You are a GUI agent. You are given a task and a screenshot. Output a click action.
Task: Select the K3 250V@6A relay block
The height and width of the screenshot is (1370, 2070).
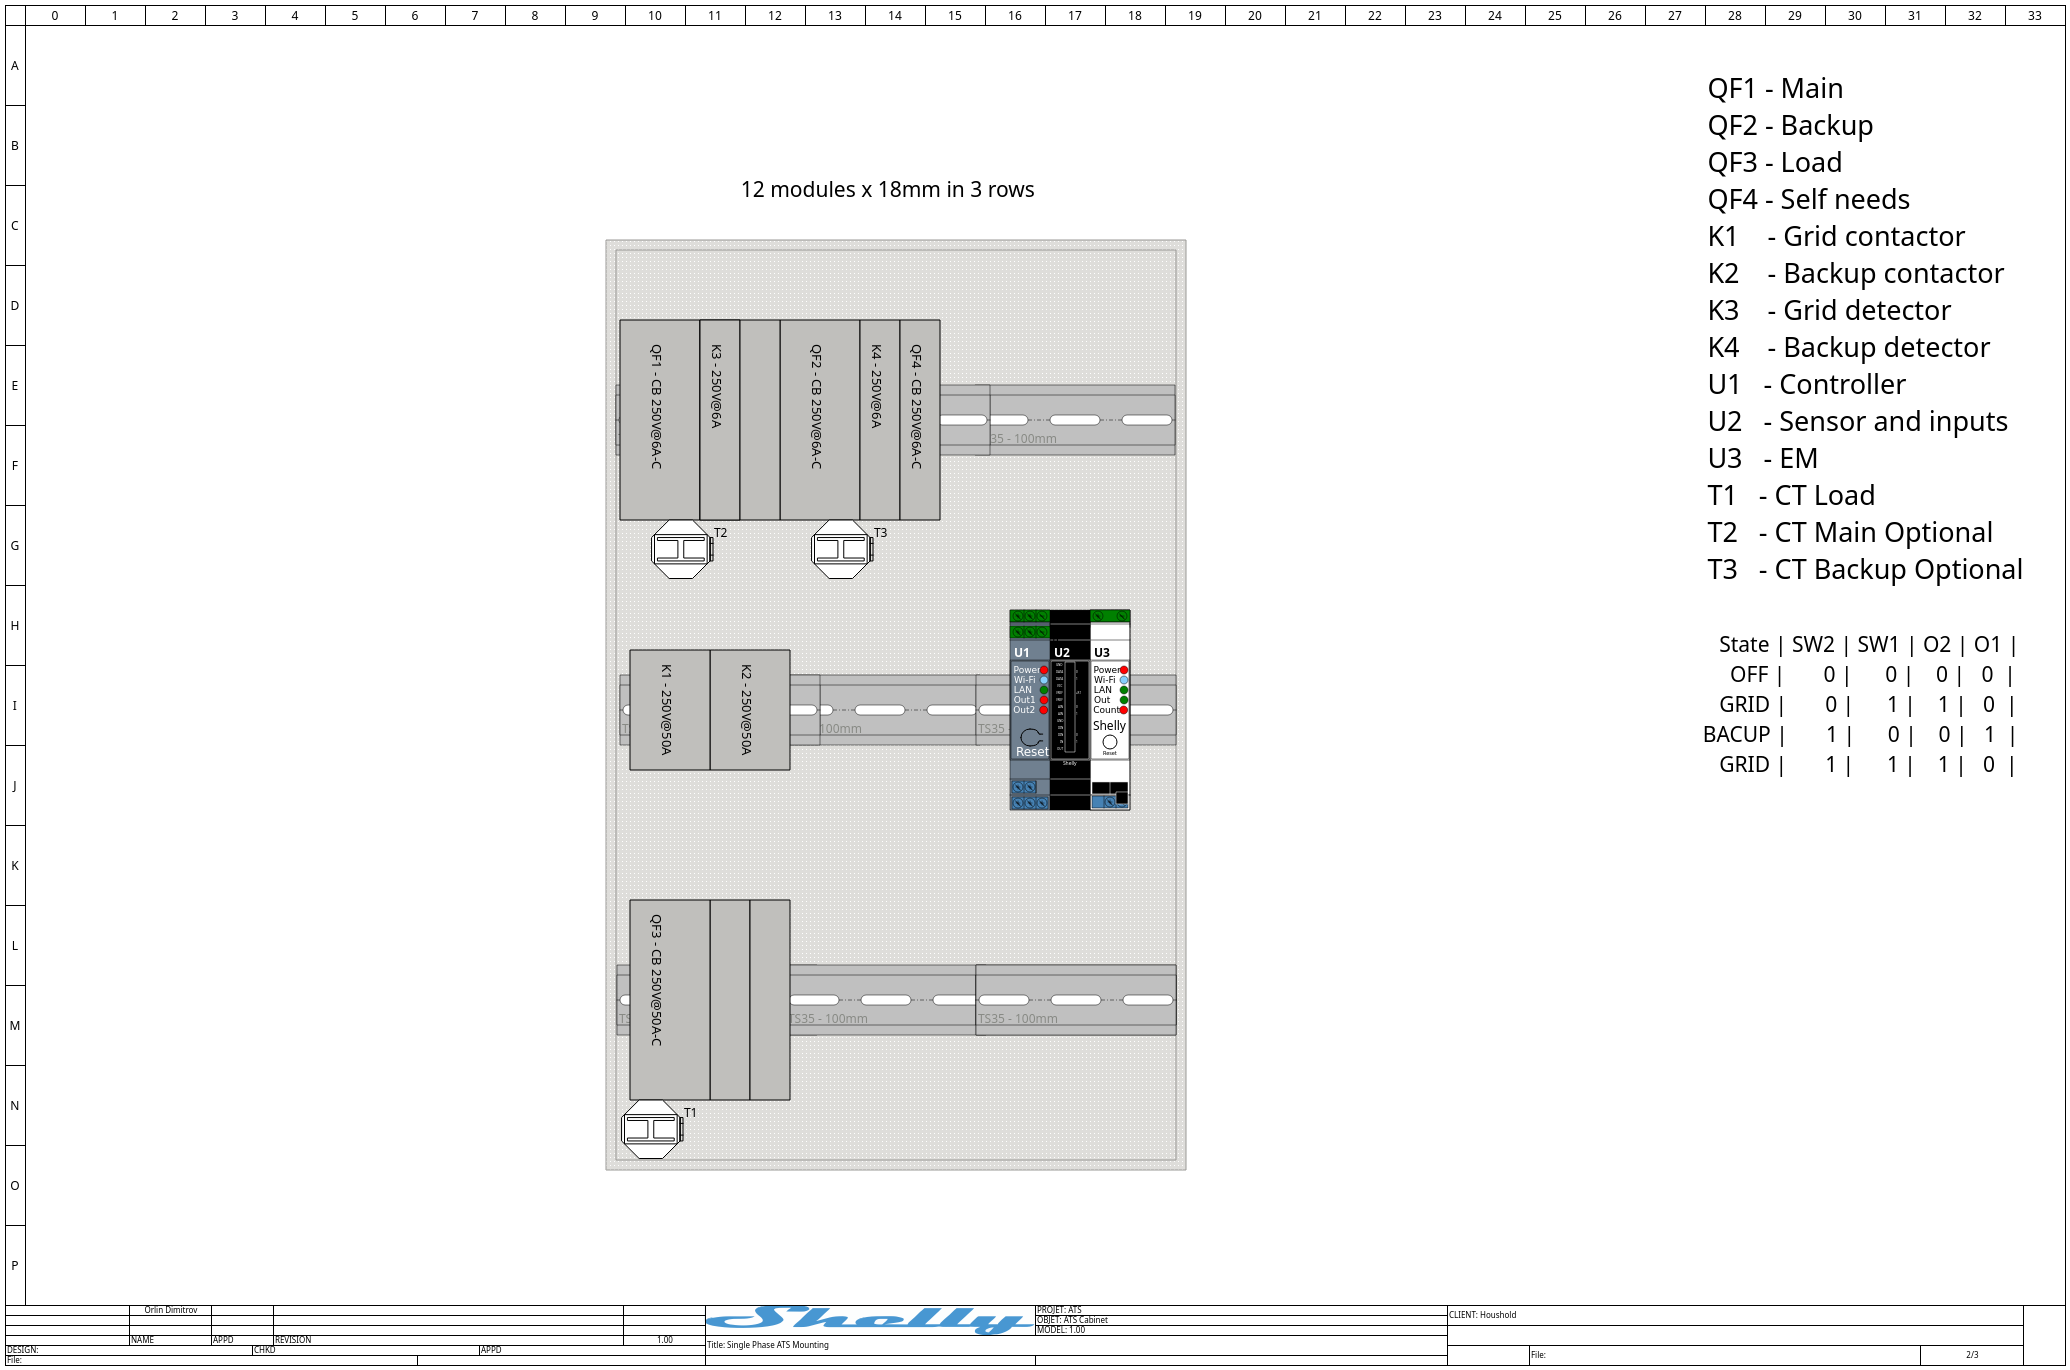(x=720, y=420)
